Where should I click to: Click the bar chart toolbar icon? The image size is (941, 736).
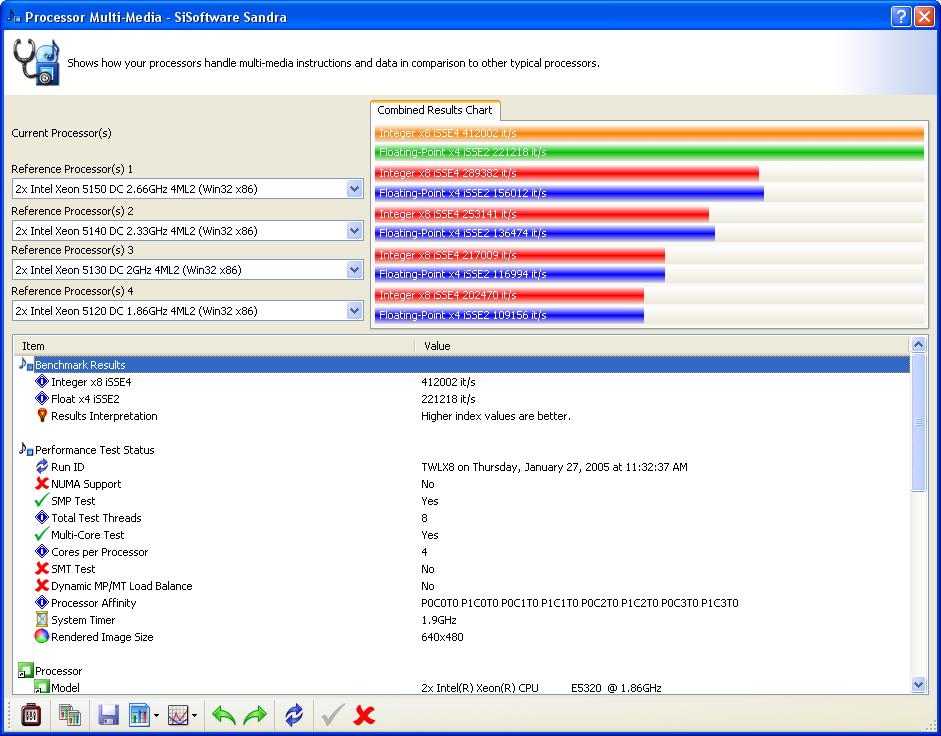[x=139, y=715]
